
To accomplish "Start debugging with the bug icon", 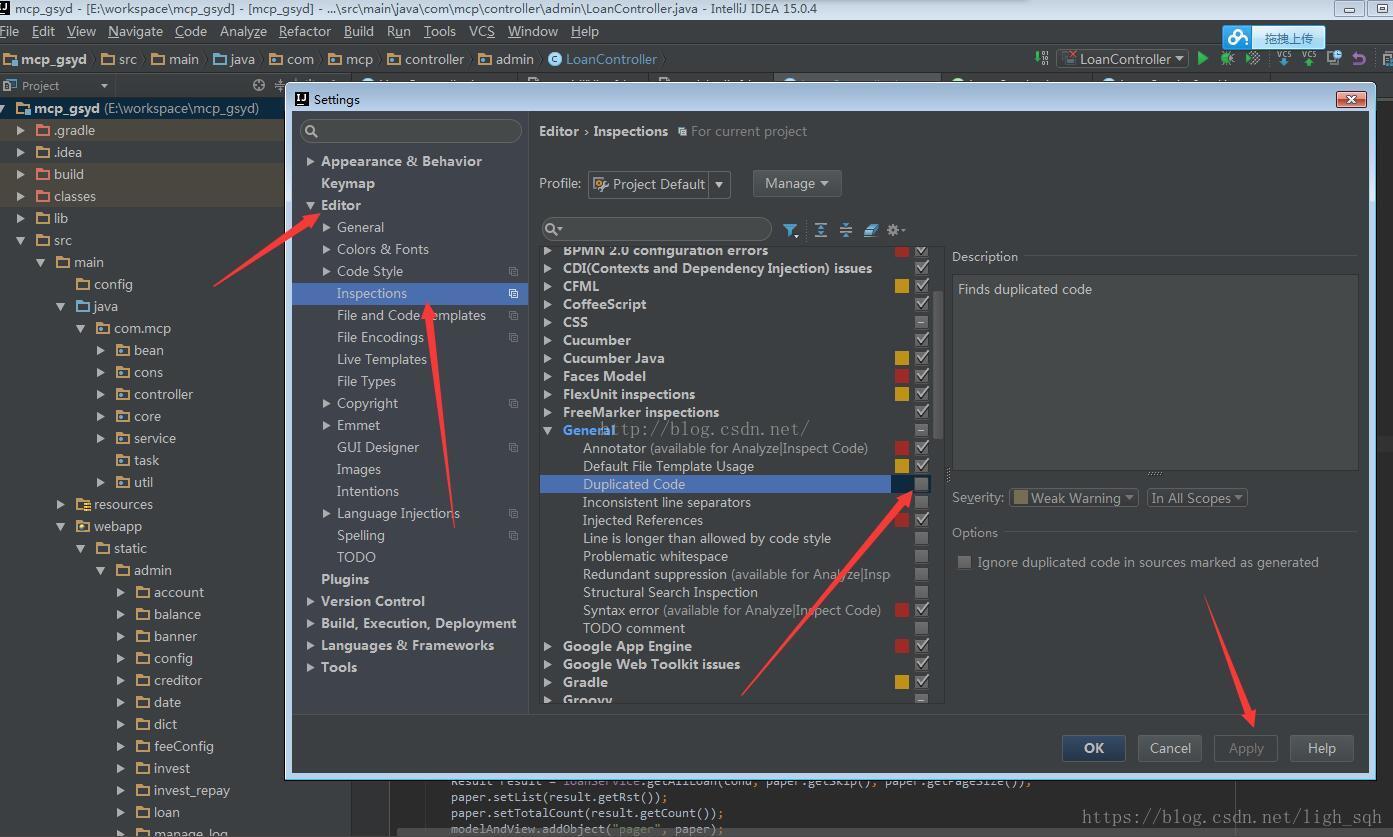I will [1227, 58].
